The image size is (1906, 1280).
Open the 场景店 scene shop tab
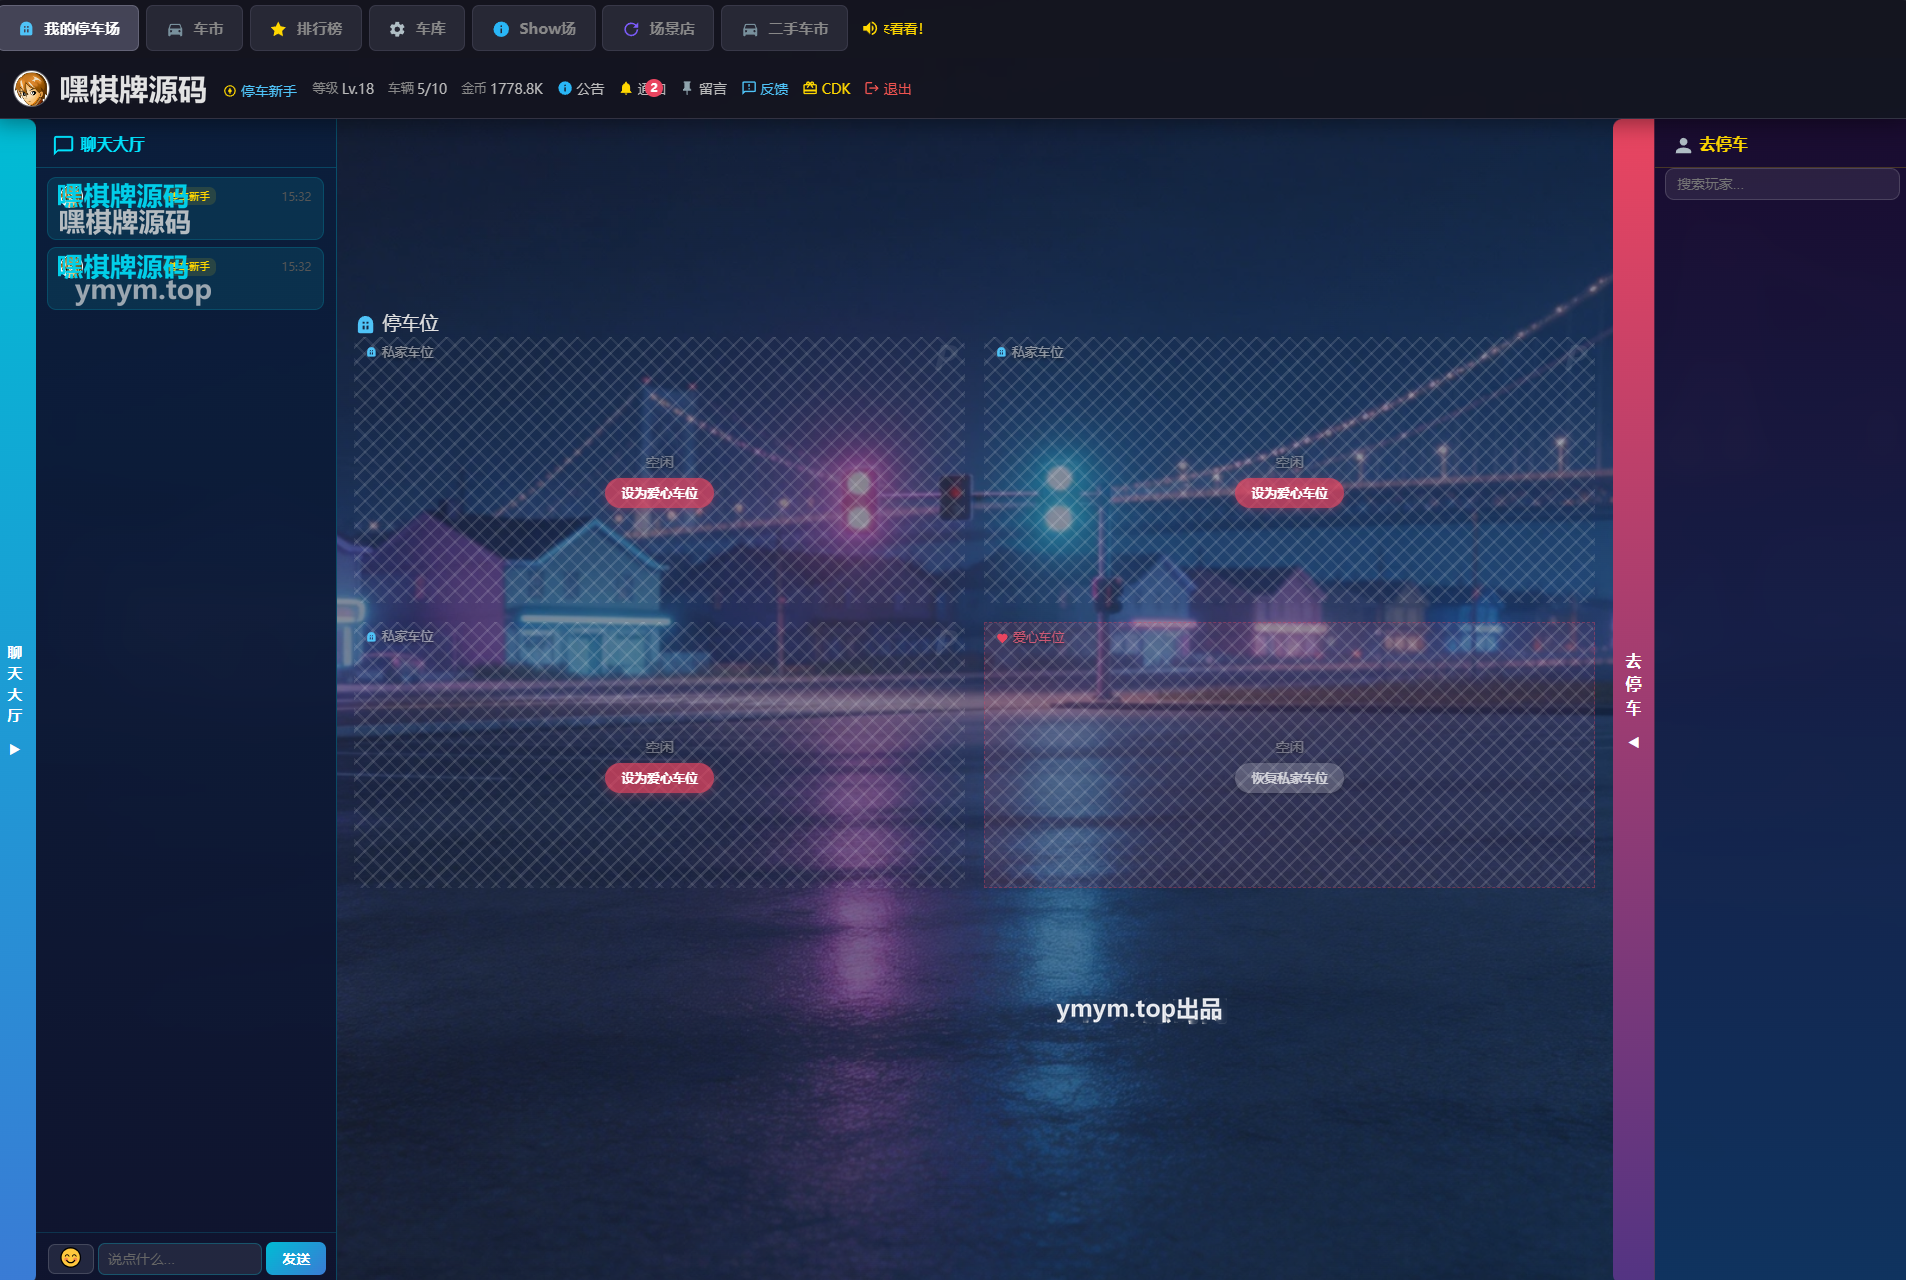coord(658,28)
